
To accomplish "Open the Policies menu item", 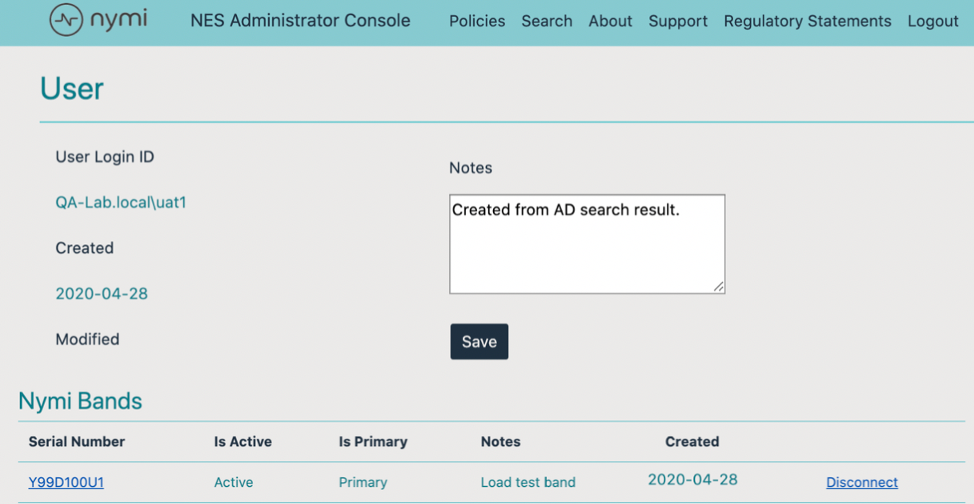I will click(x=477, y=21).
